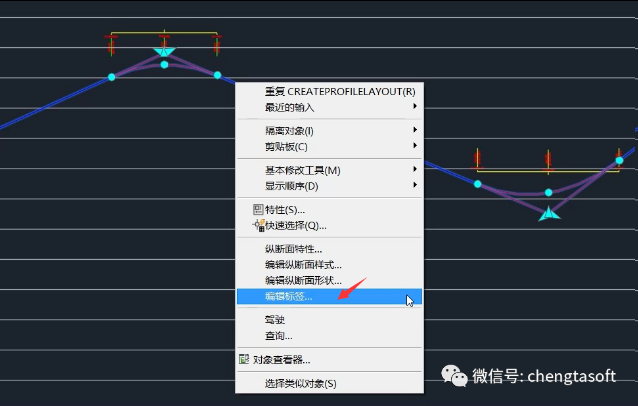Screen dimensions: 638x406
Task: Open 基本修改工具(M) submenu
Action: 329,170
